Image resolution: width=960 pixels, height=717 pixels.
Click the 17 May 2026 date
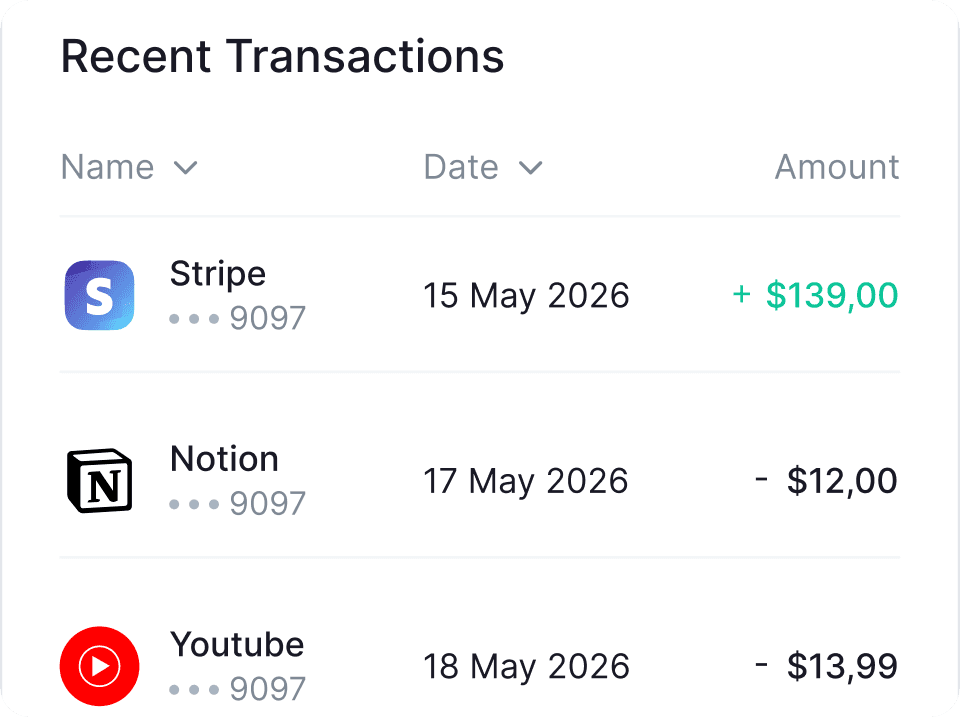coord(526,481)
